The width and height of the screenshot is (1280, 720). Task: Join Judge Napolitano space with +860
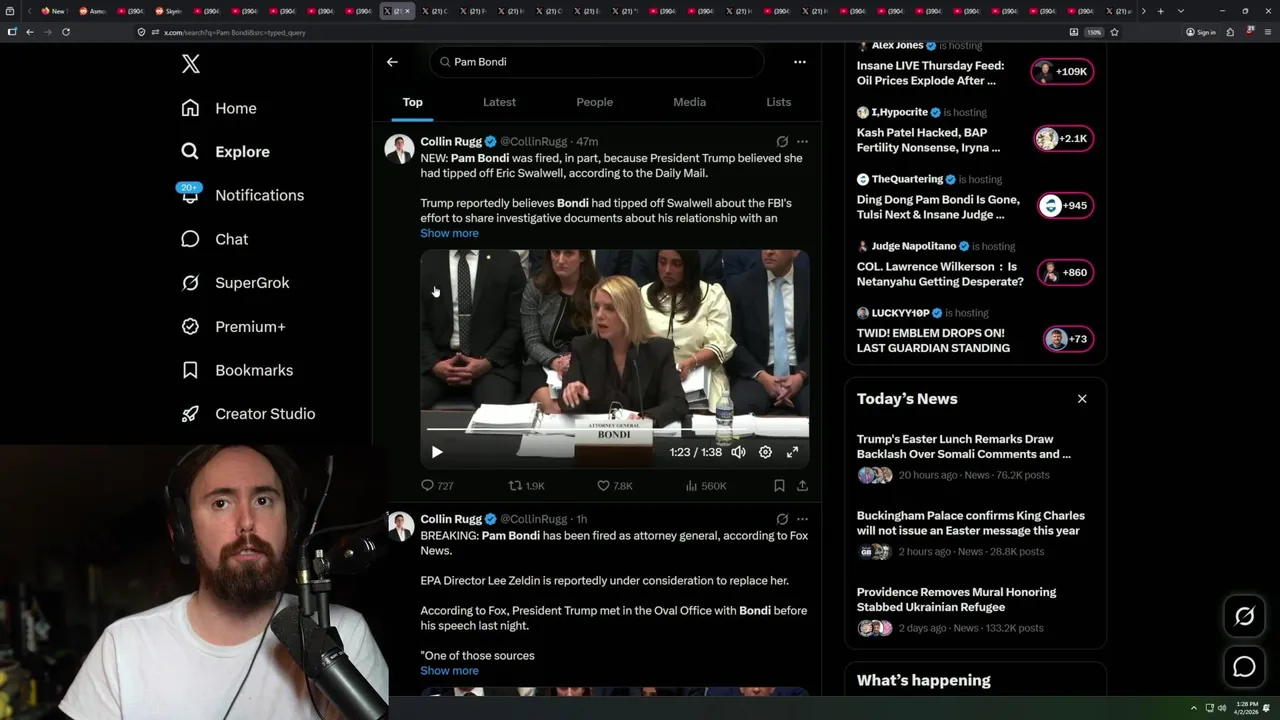(x=1064, y=273)
